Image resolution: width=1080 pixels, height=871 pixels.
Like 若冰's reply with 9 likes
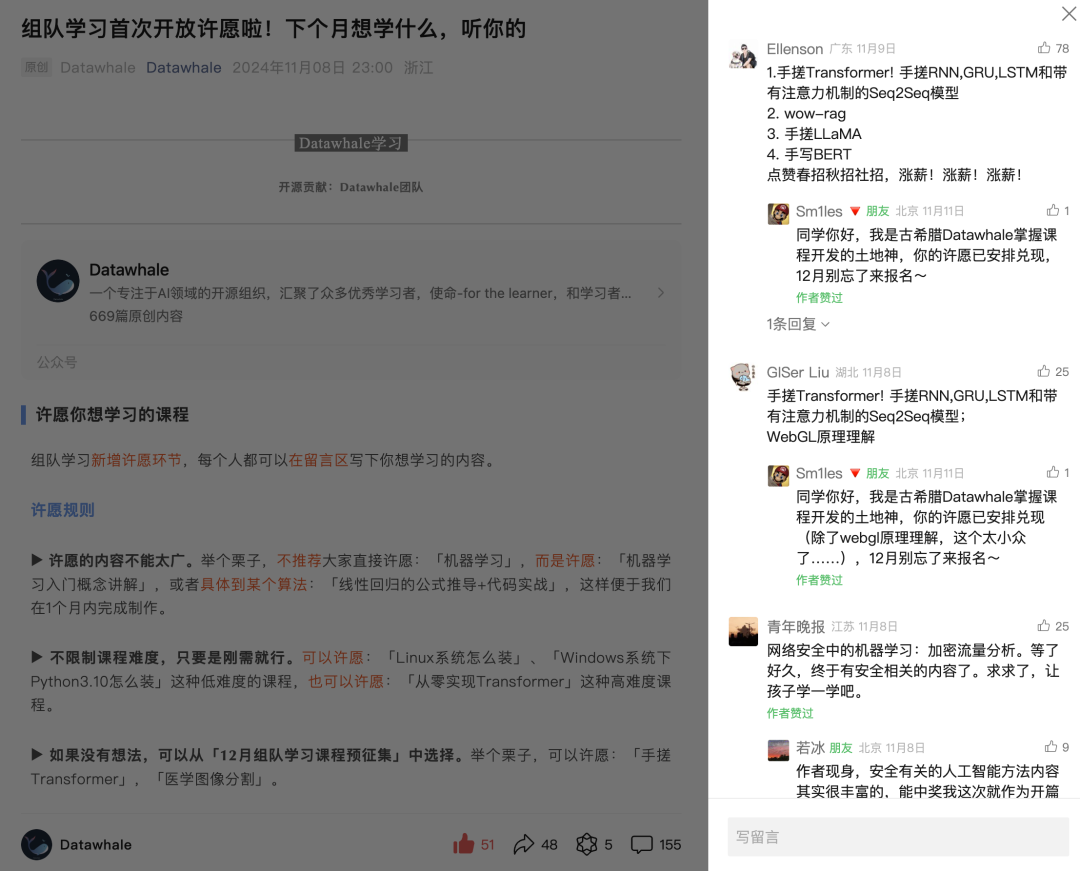[x=1050, y=746]
